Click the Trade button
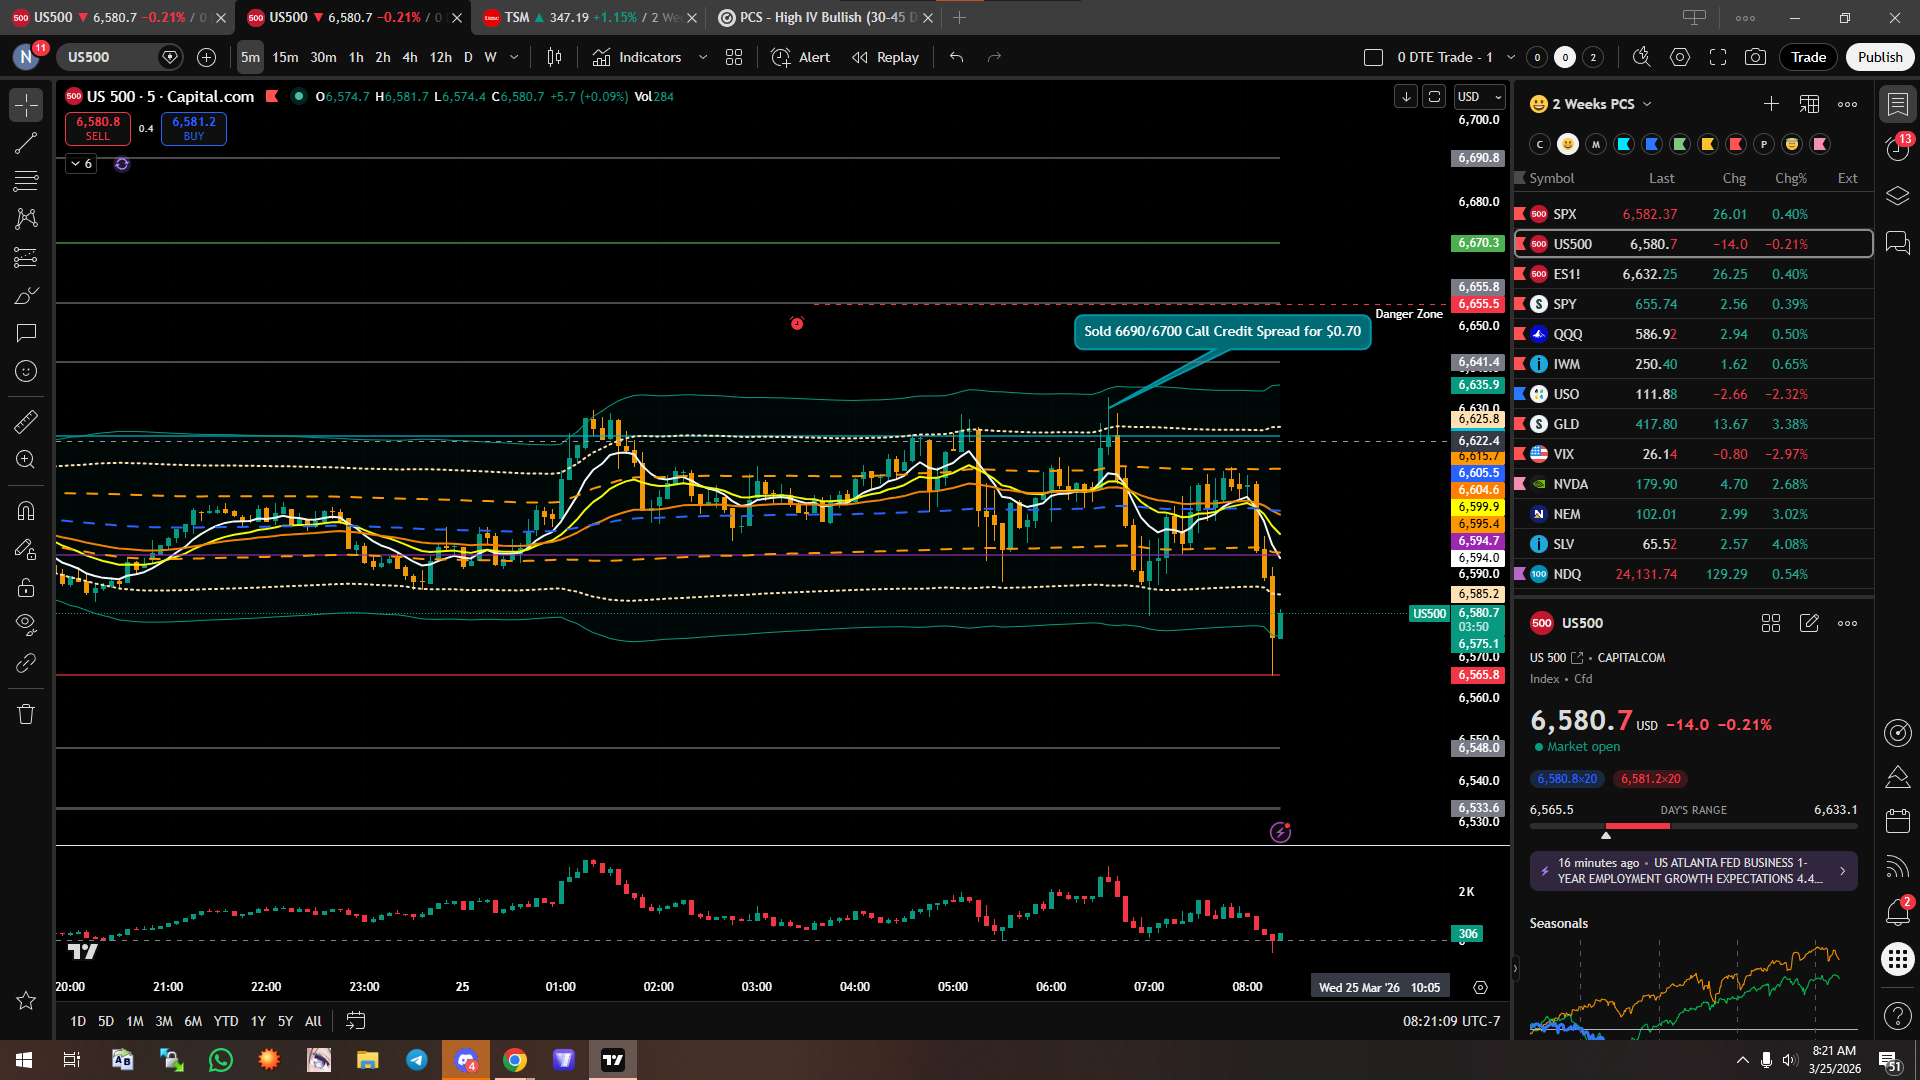This screenshot has height=1080, width=1920. tap(1808, 57)
